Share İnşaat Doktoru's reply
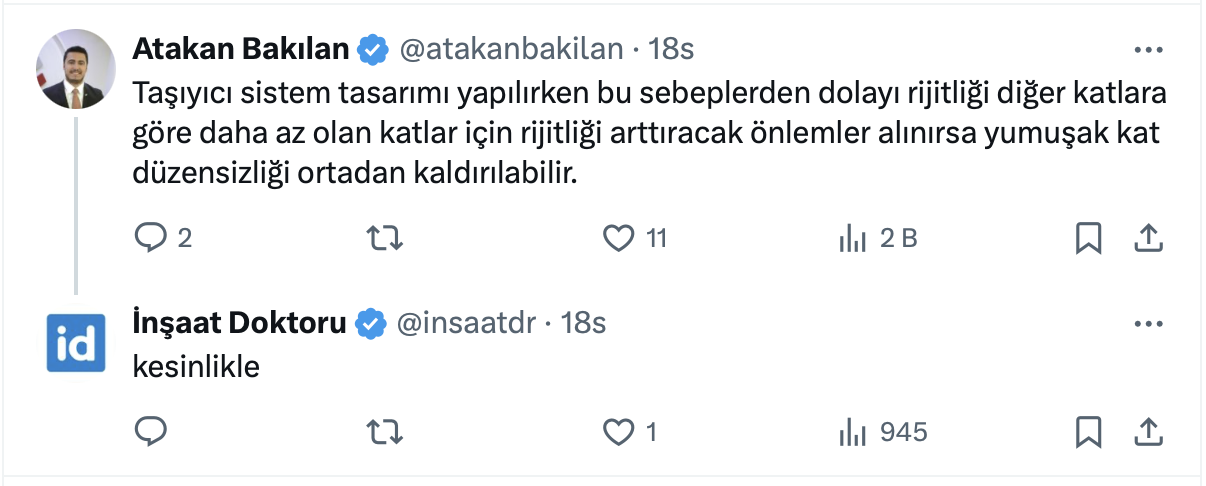The image size is (1206, 486). pos(1148,431)
